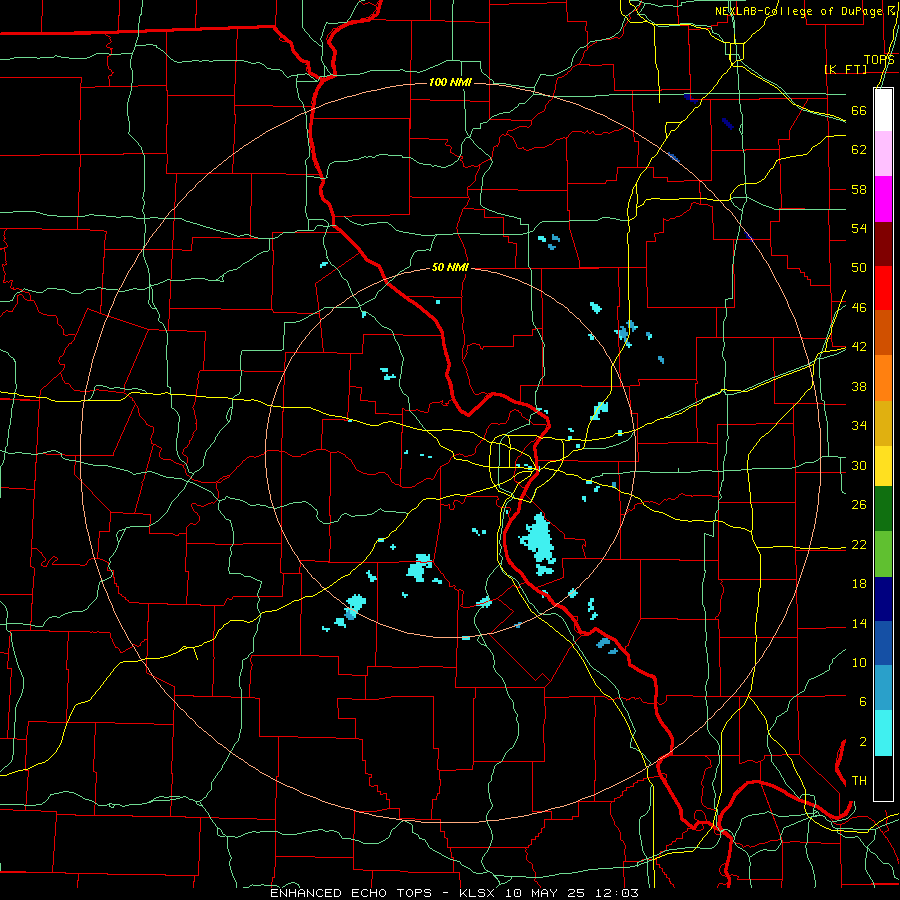900x900 pixels.
Task: Click the '6' legend value
Action: 862,702
